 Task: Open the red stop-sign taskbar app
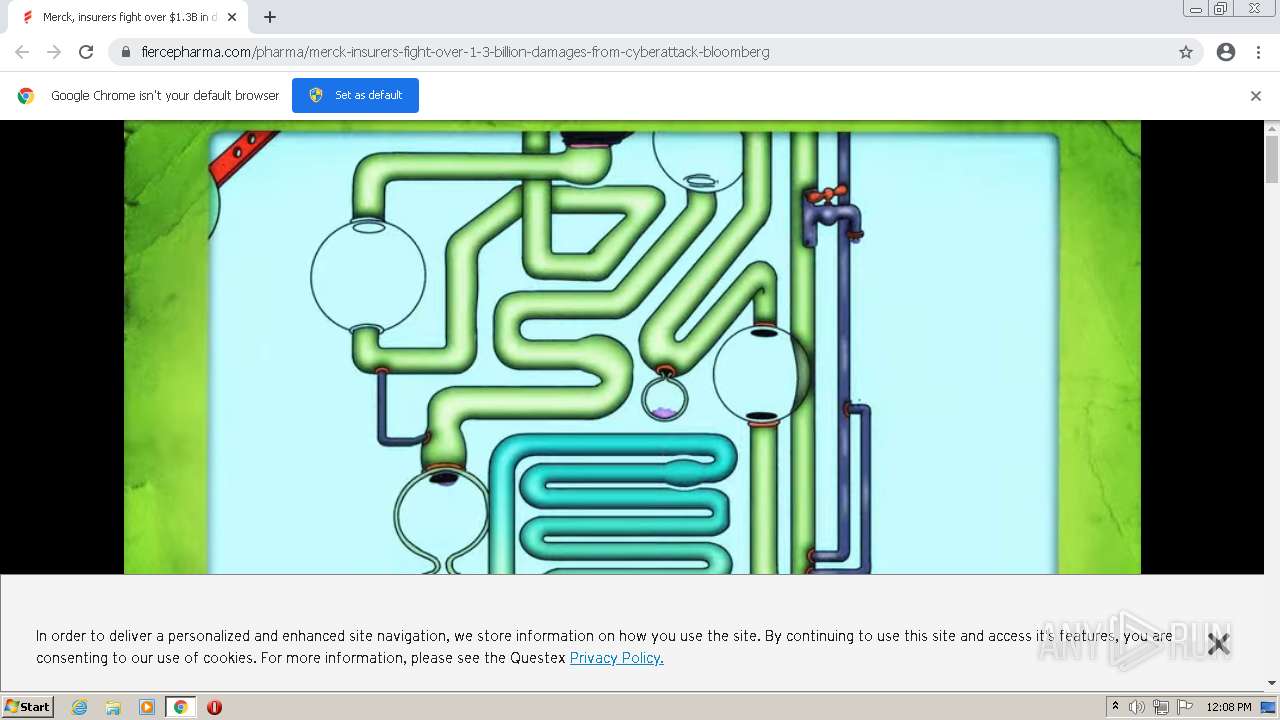click(x=214, y=707)
